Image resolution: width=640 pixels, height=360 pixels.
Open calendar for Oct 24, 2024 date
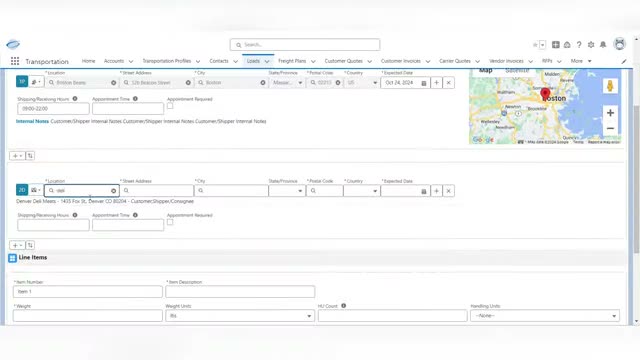point(424,83)
